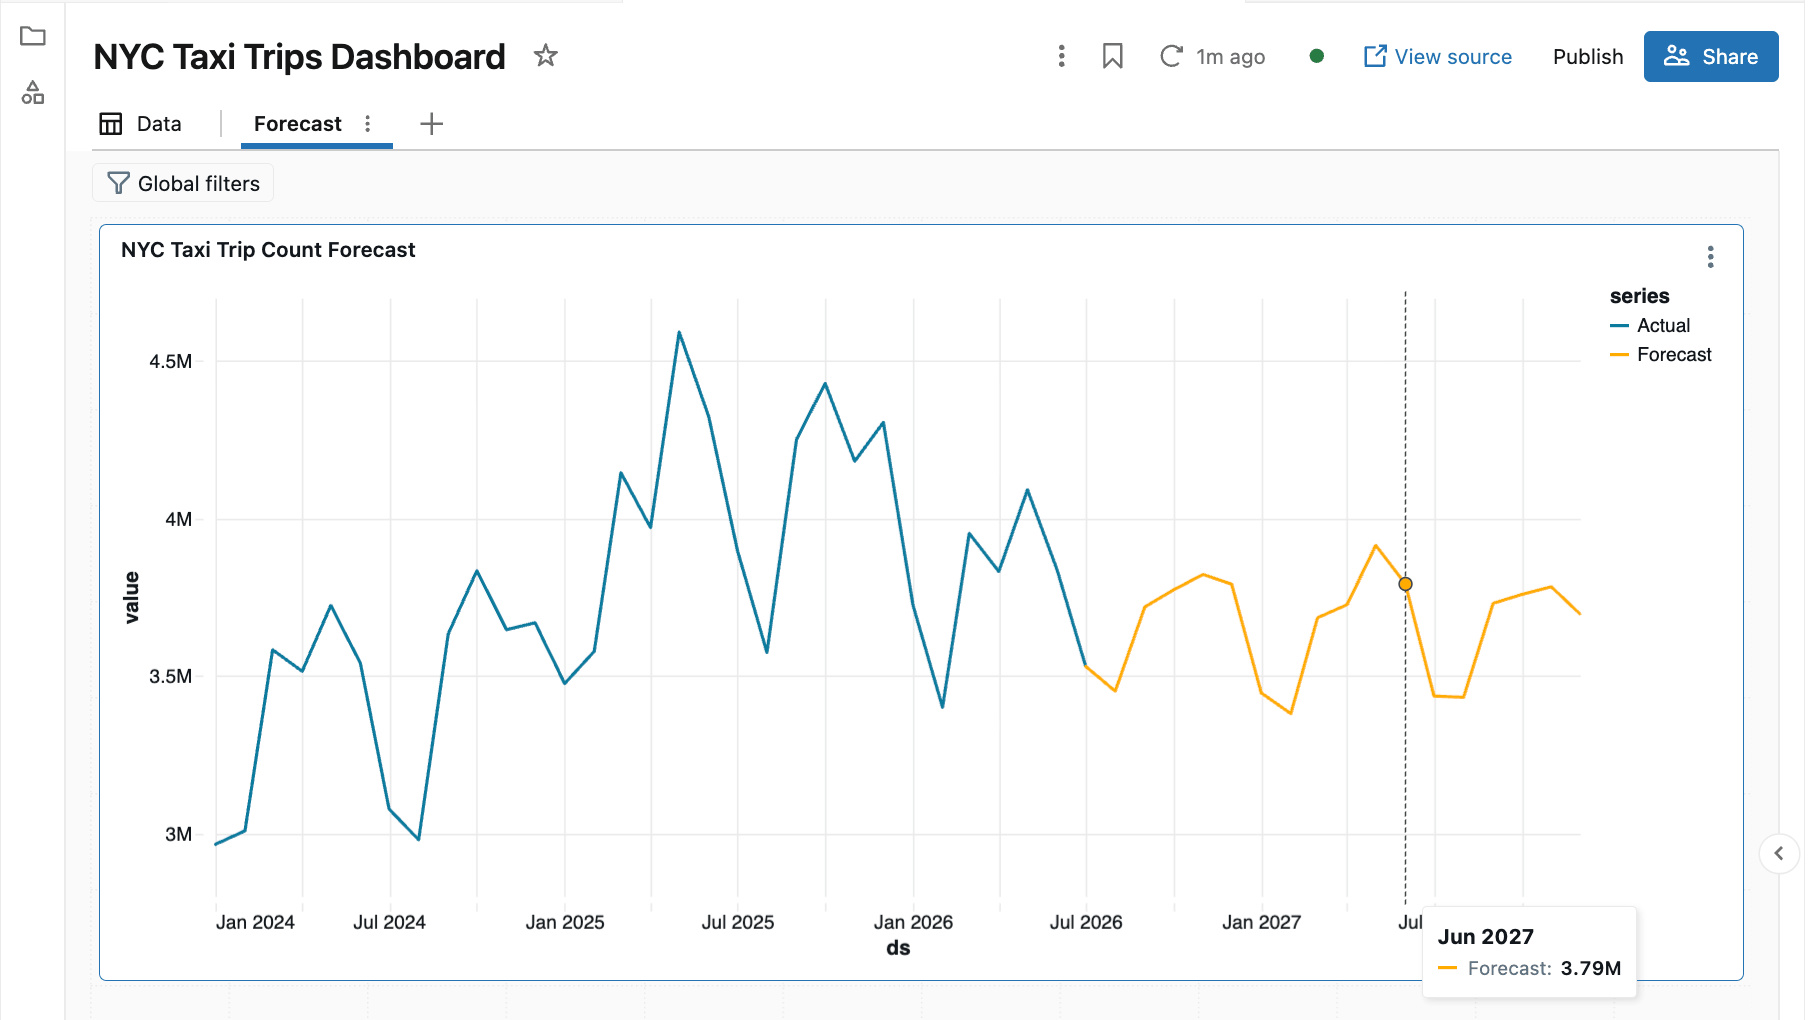Screen dimensions: 1812x1020
Task: Click the 4.5M y-axis label
Action: [171, 361]
